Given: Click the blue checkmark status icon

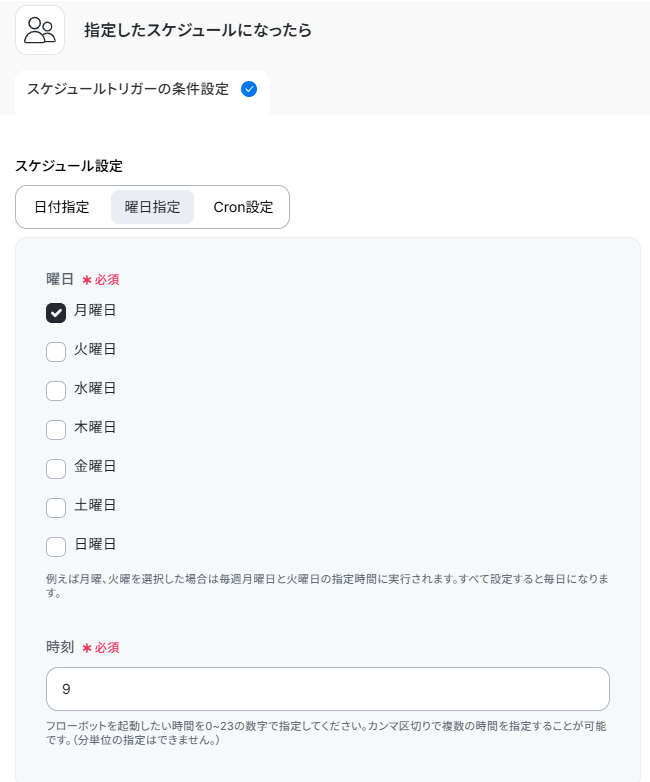Looking at the screenshot, I should pyautogui.click(x=249, y=89).
